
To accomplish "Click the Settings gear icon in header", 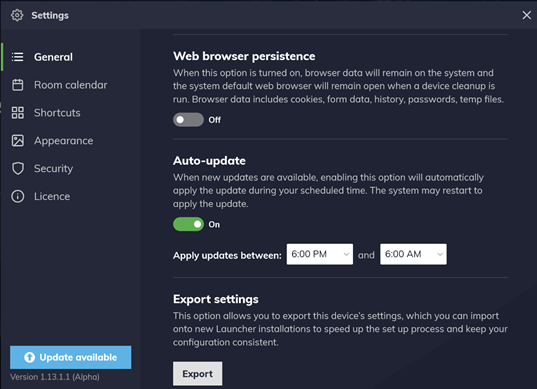I will tap(17, 15).
